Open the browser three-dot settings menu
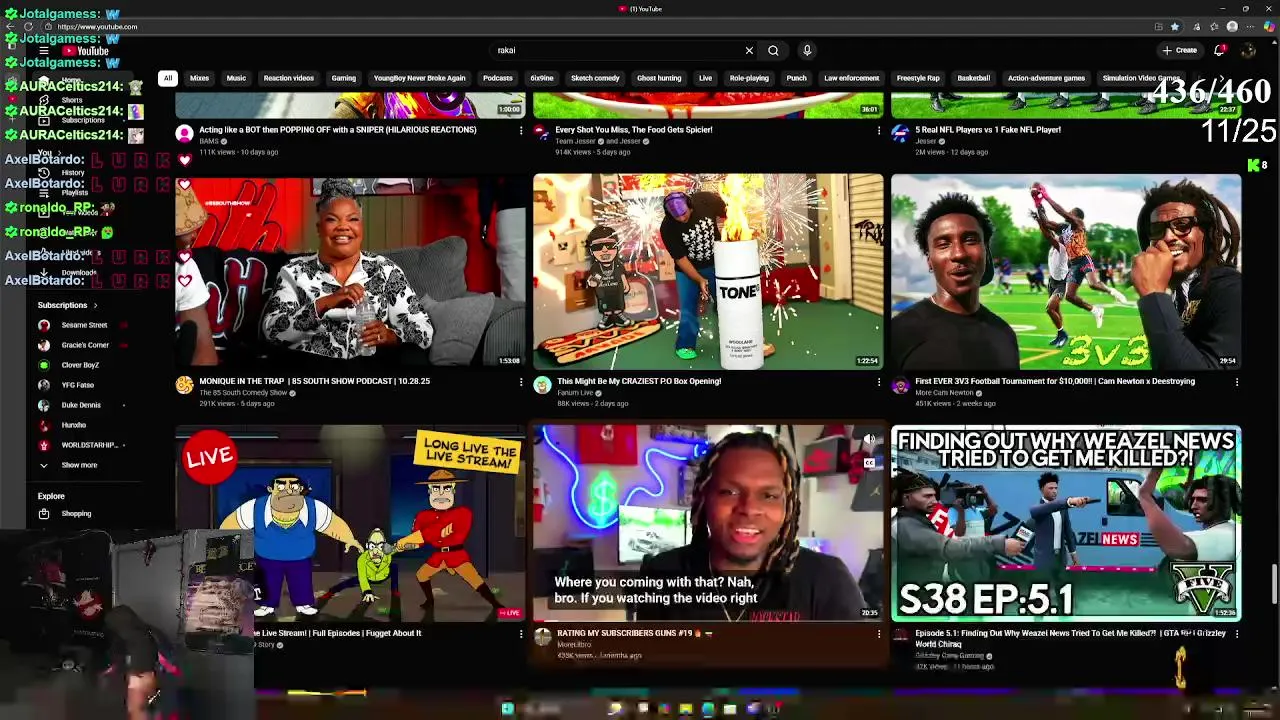1280x720 pixels. click(x=1251, y=27)
